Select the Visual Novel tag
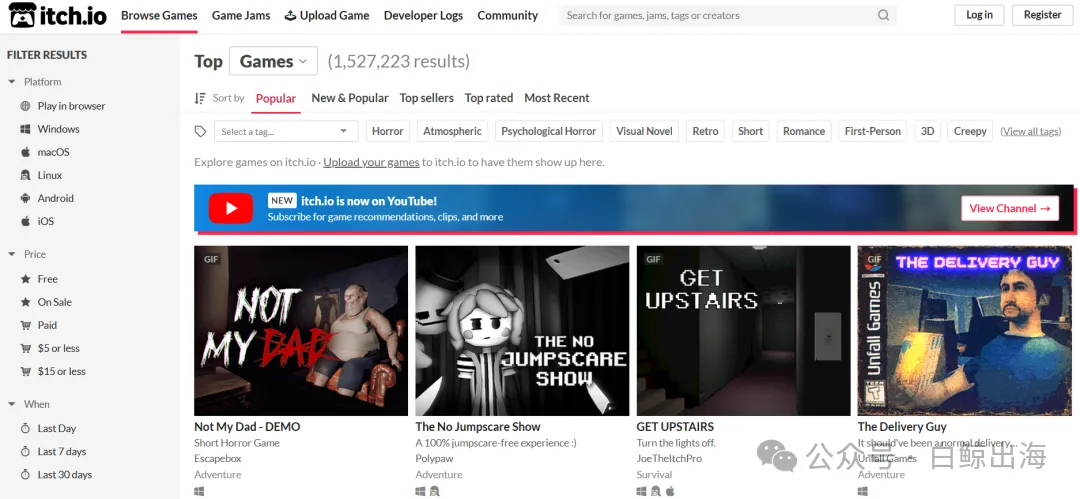1080x499 pixels. (x=644, y=131)
